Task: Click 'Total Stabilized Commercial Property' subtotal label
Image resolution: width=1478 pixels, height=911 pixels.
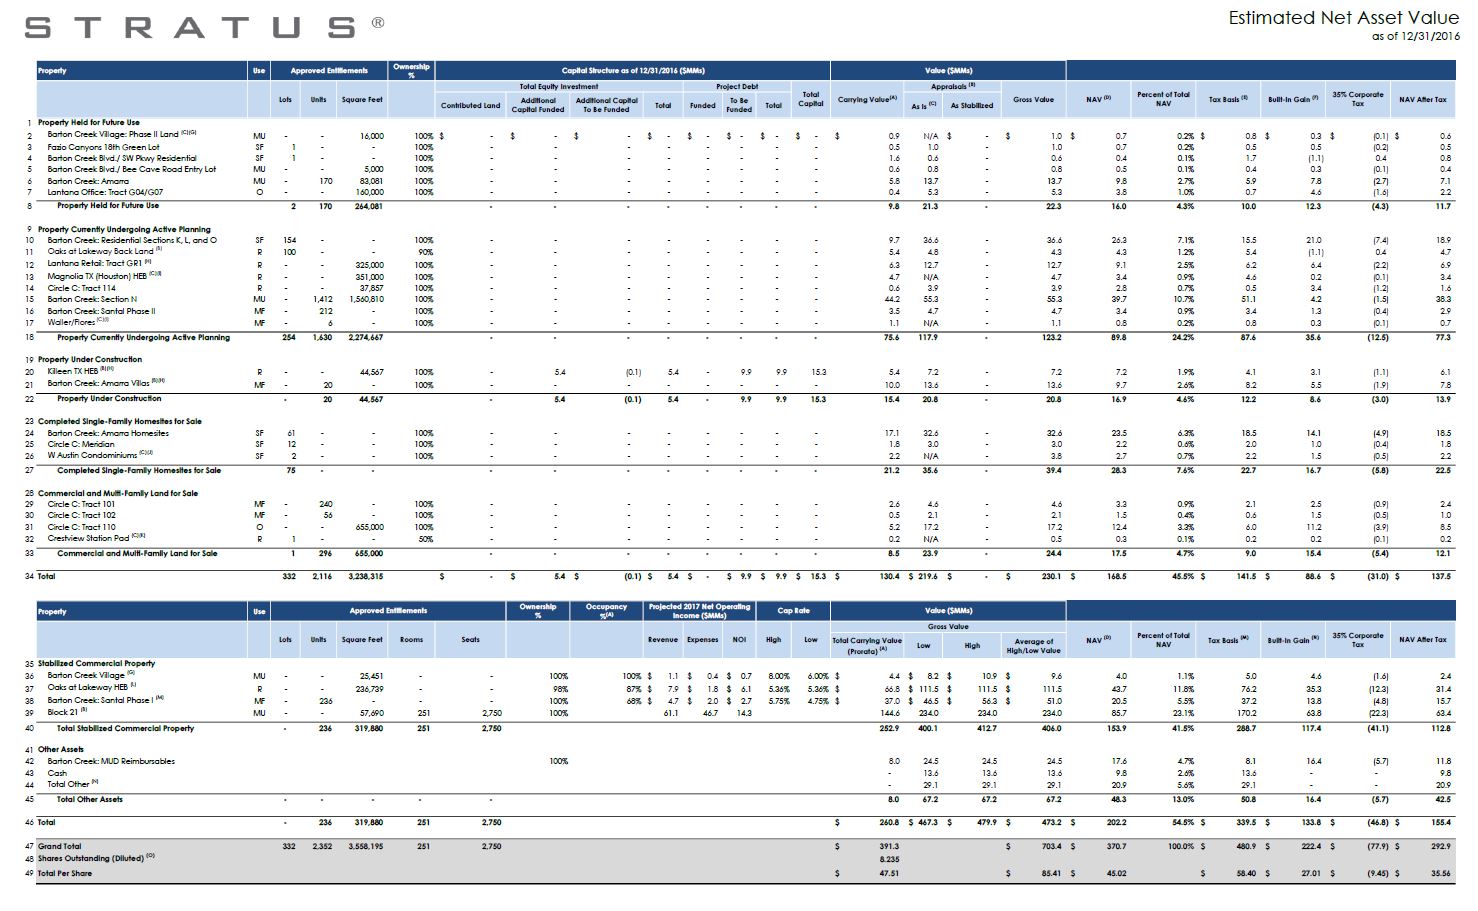Action: click(x=126, y=728)
